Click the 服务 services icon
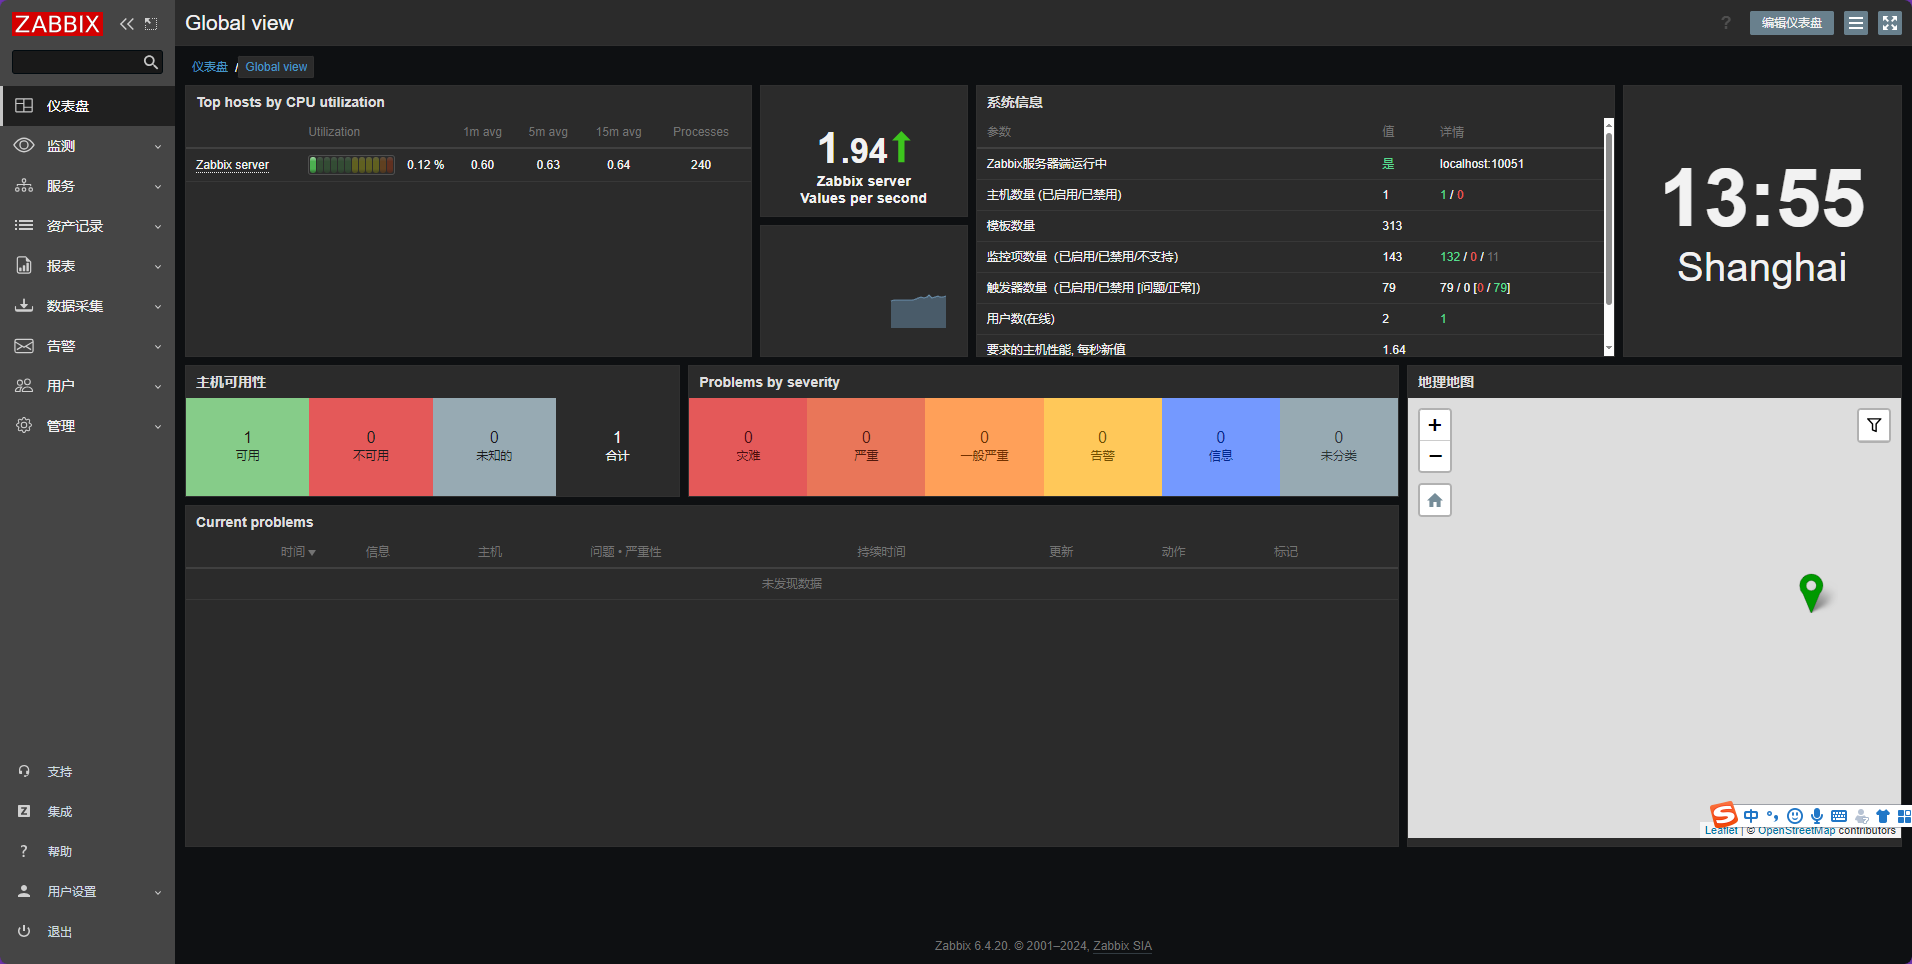 pos(24,185)
